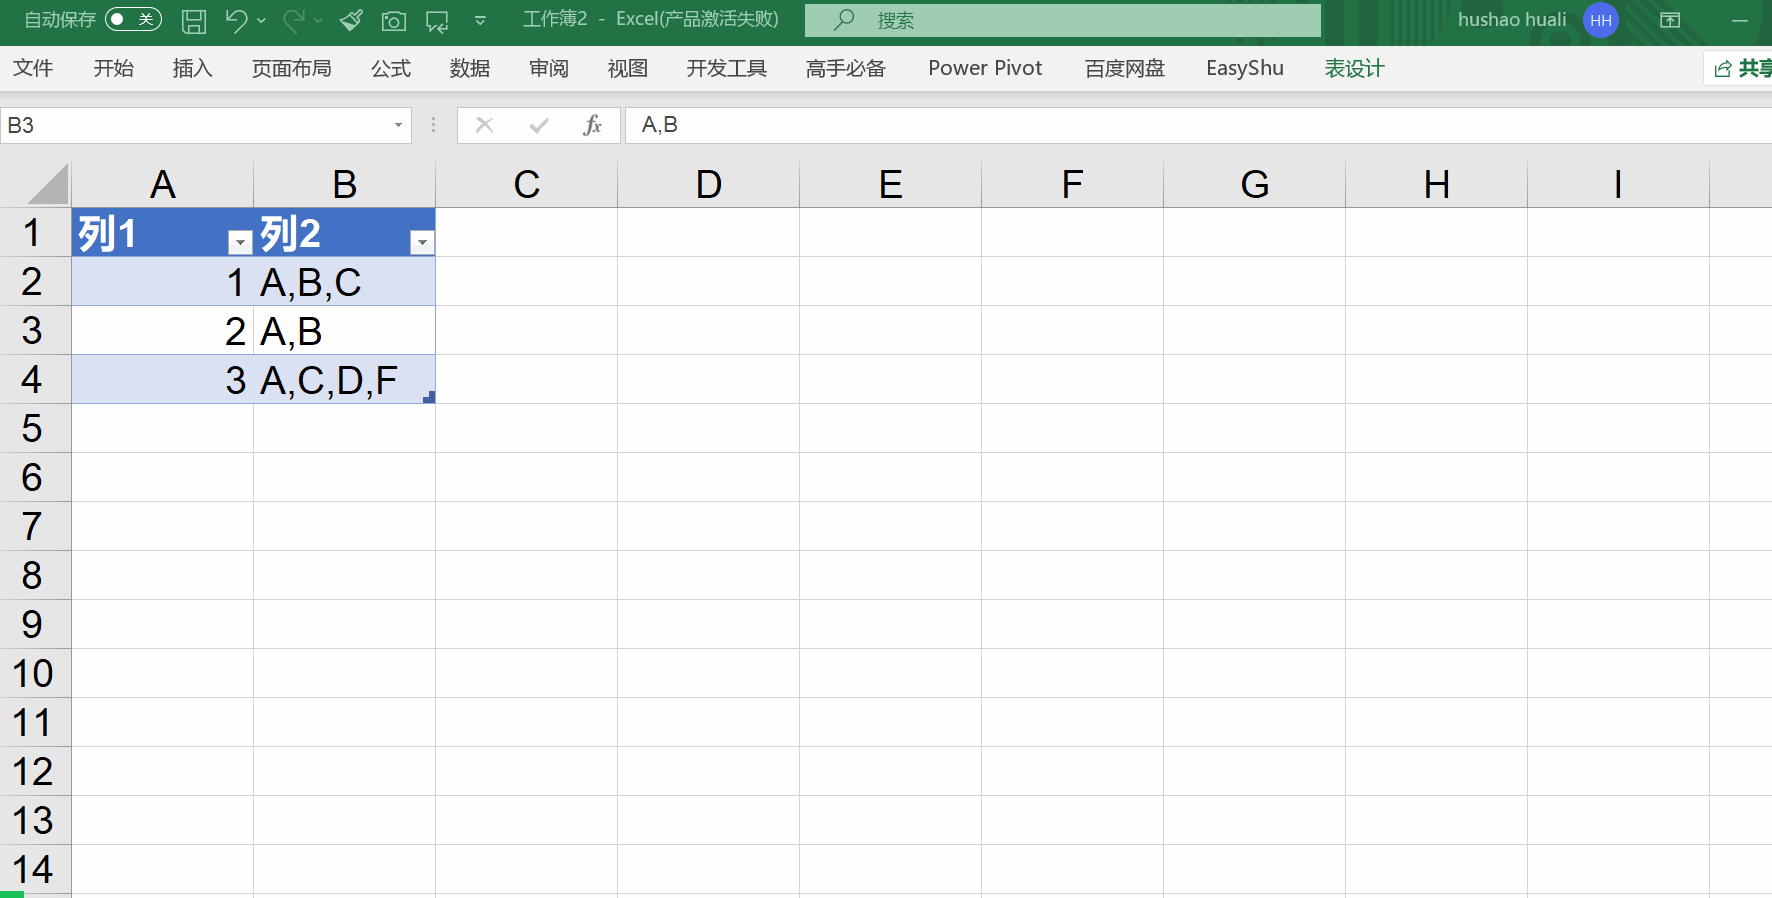
Task: Click the Redo arrow icon
Action: (x=294, y=20)
